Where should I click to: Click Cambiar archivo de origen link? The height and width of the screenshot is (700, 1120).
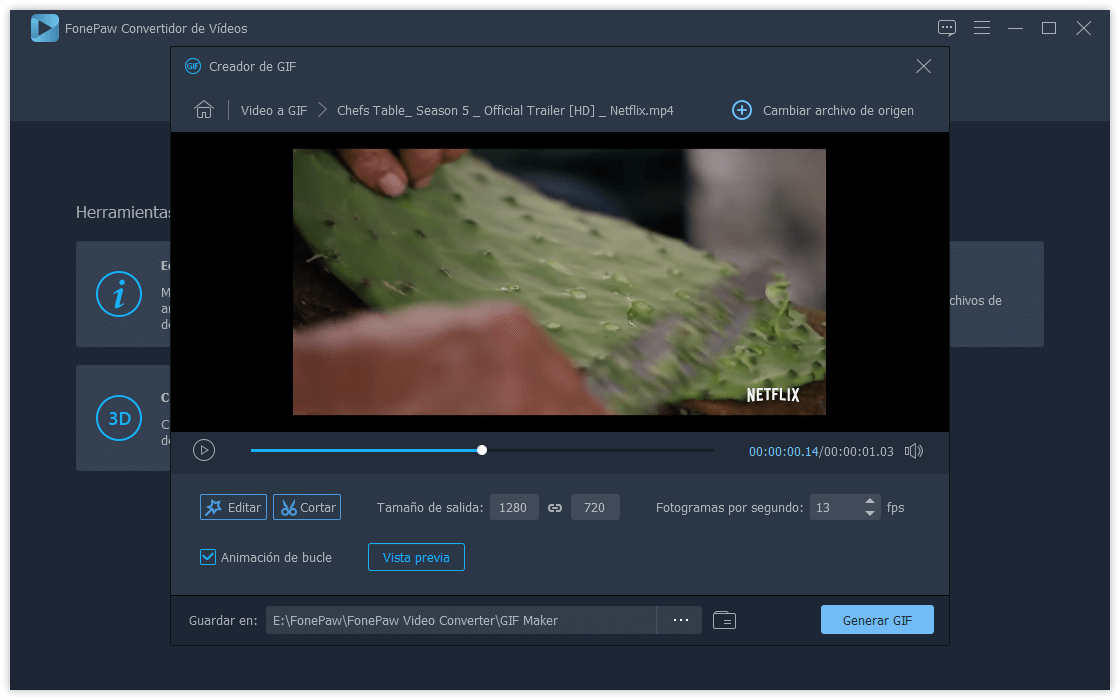point(838,110)
